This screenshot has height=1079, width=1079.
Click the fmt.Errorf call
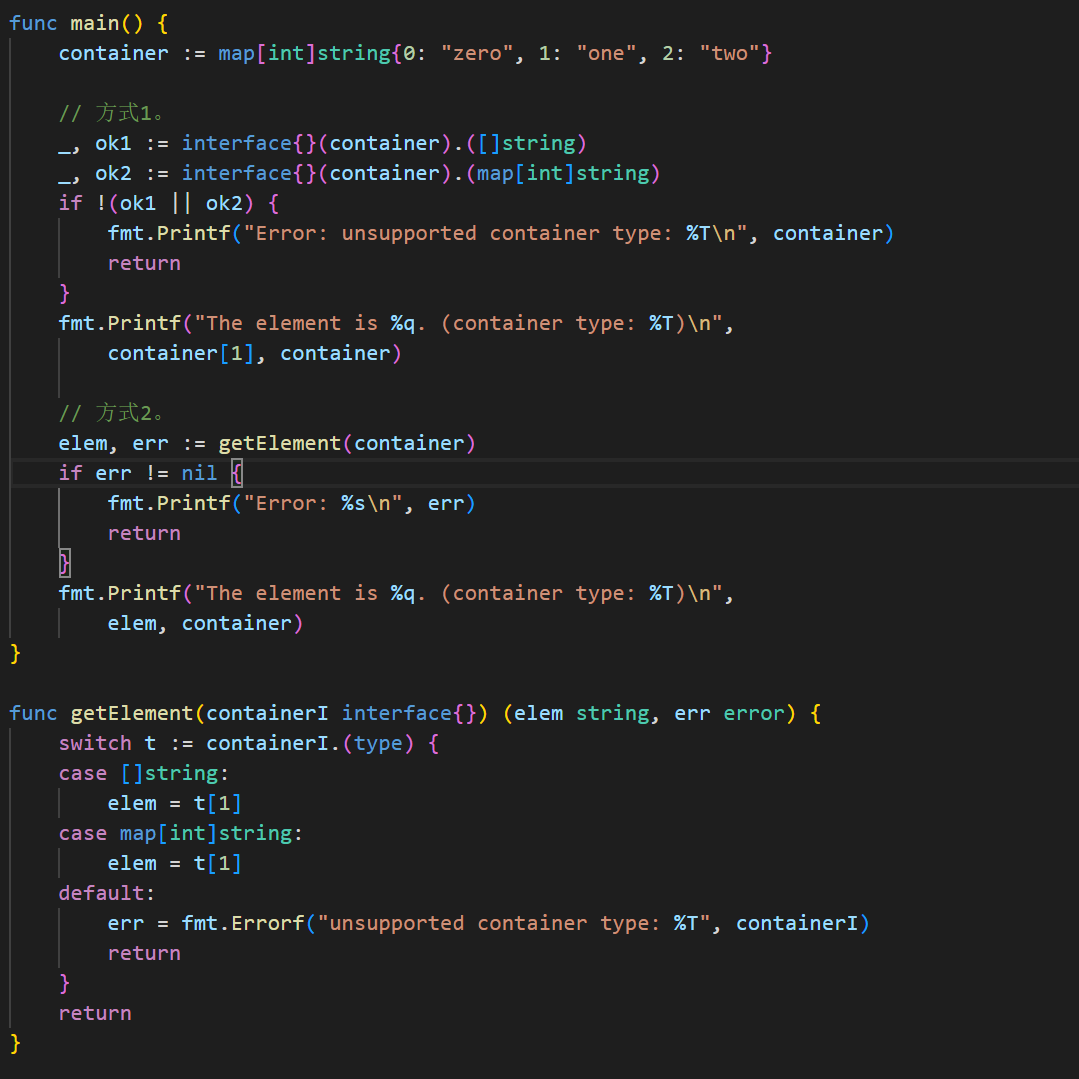click(x=242, y=923)
